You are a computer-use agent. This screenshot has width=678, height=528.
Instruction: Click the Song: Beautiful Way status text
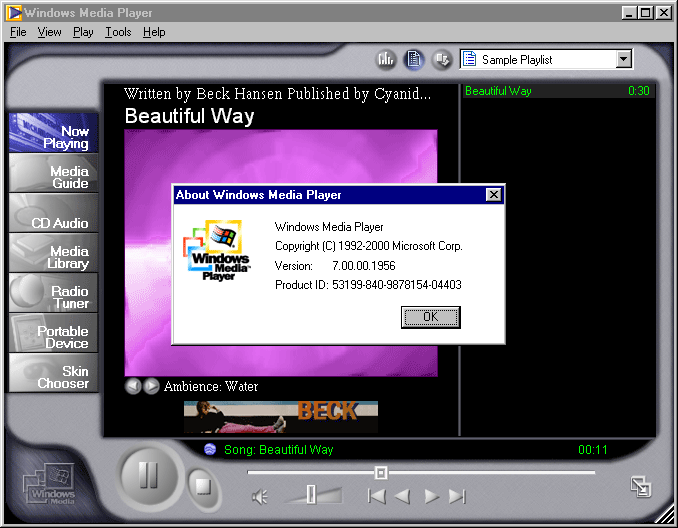pyautogui.click(x=278, y=450)
